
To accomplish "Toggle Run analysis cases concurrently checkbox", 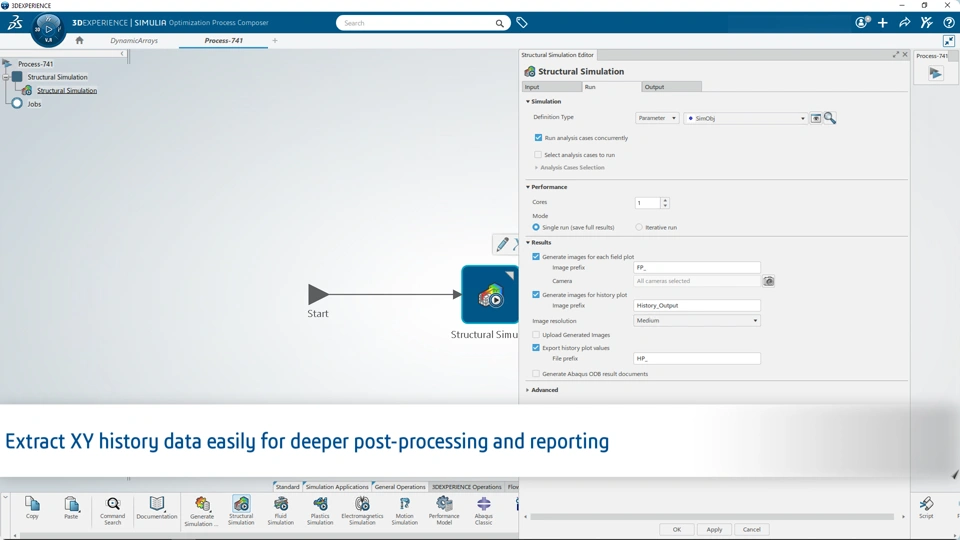I will [538, 138].
